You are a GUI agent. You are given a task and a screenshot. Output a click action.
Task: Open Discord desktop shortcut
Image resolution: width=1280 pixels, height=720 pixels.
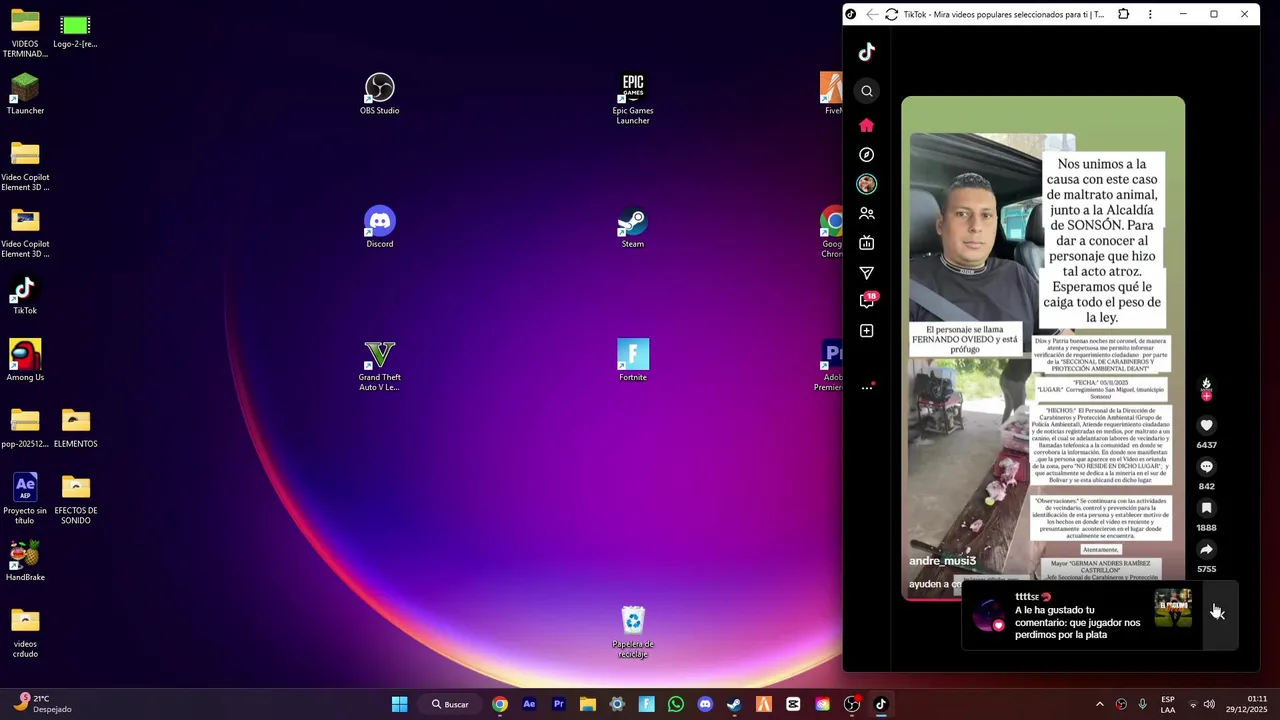[x=379, y=227]
